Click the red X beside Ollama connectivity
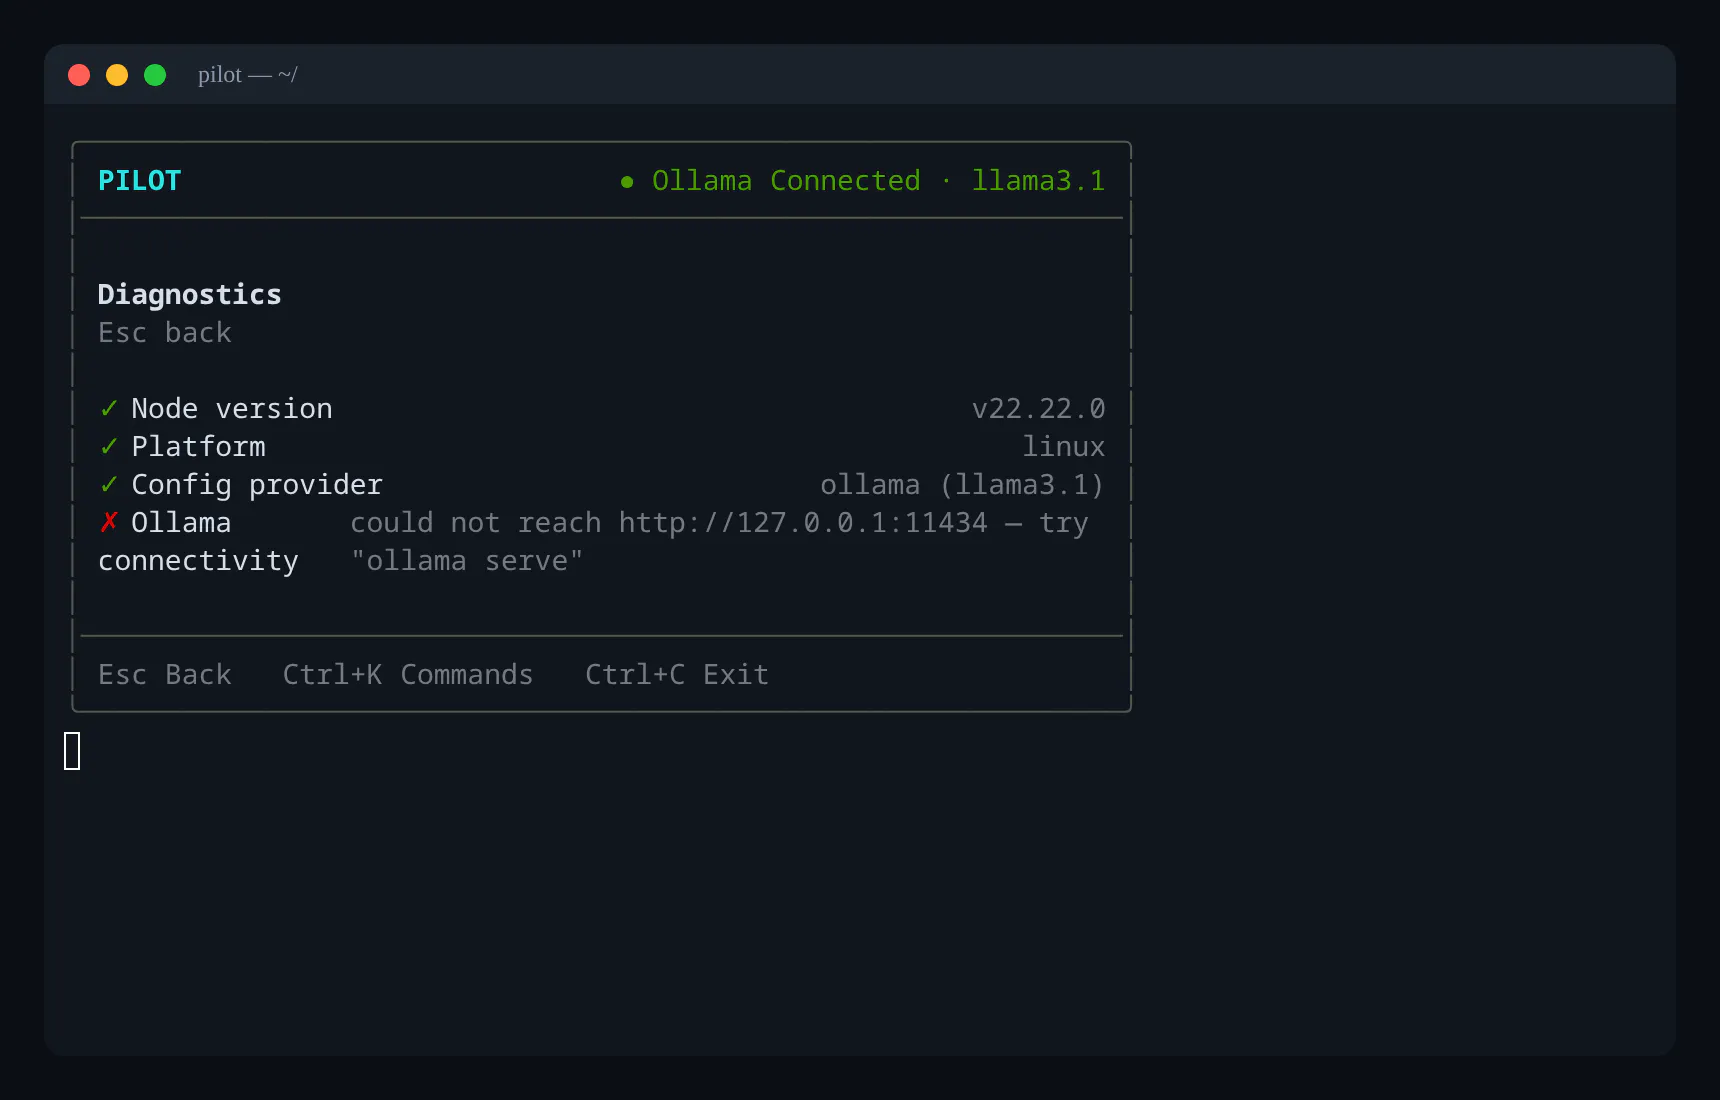The image size is (1720, 1100). [x=109, y=522]
